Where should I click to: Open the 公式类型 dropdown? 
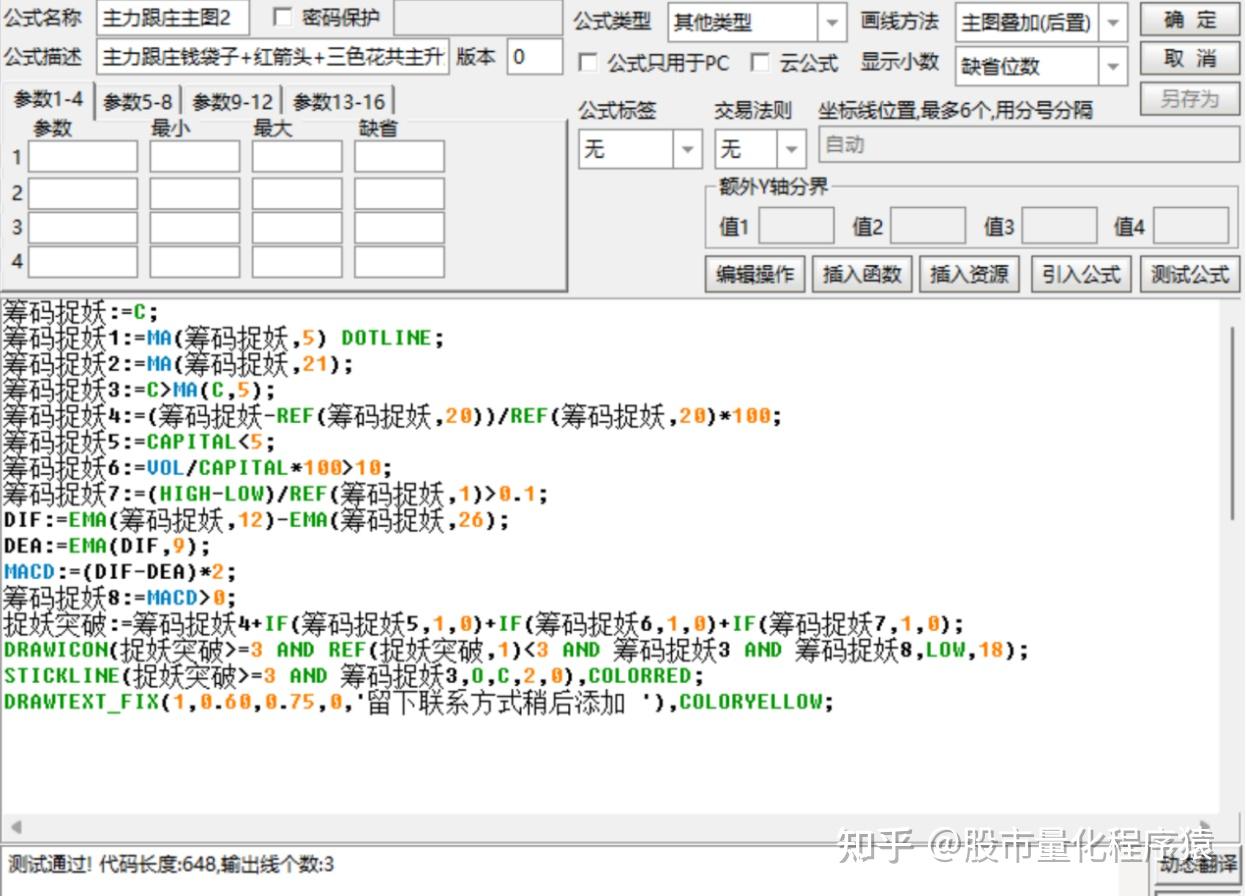pyautogui.click(x=832, y=22)
